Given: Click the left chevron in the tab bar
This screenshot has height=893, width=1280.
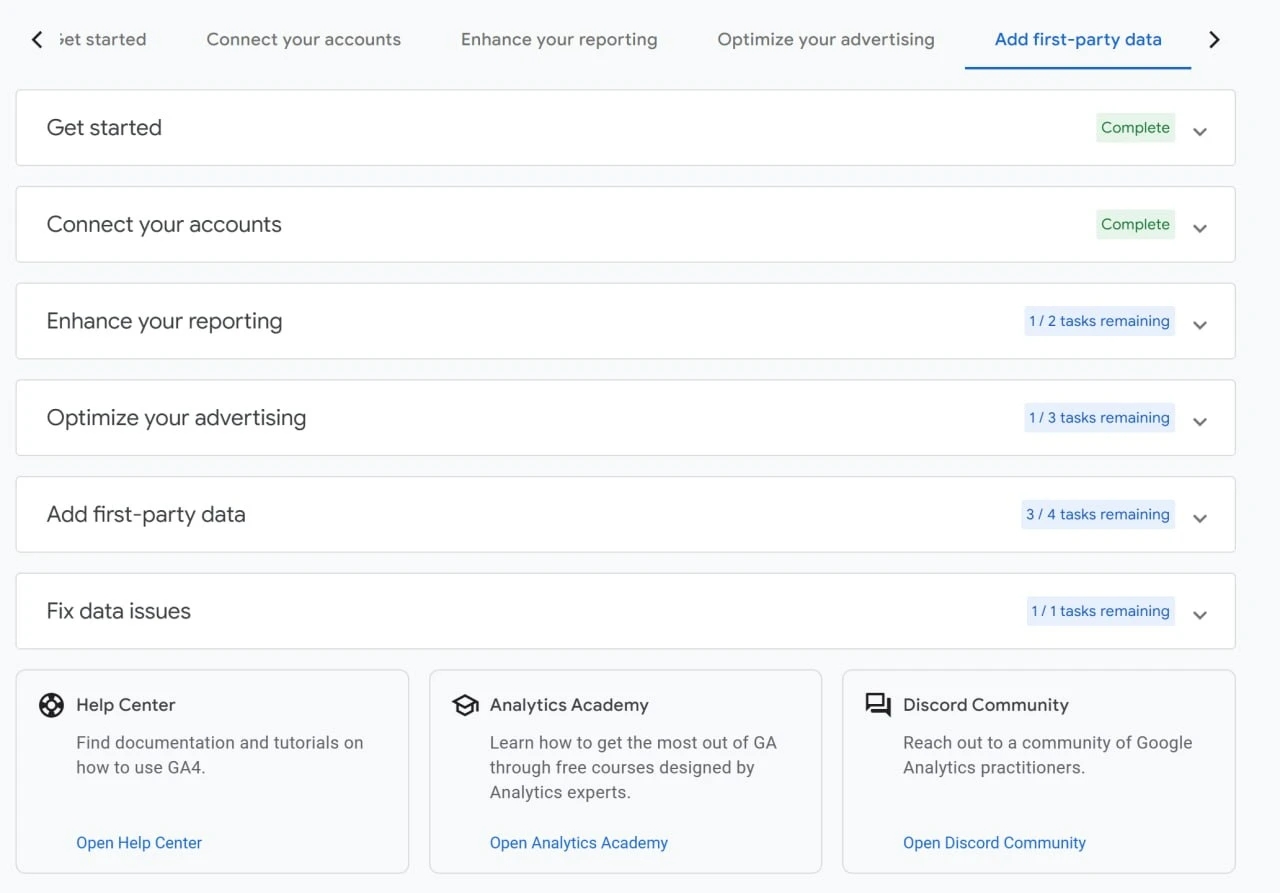Looking at the screenshot, I should [x=36, y=39].
